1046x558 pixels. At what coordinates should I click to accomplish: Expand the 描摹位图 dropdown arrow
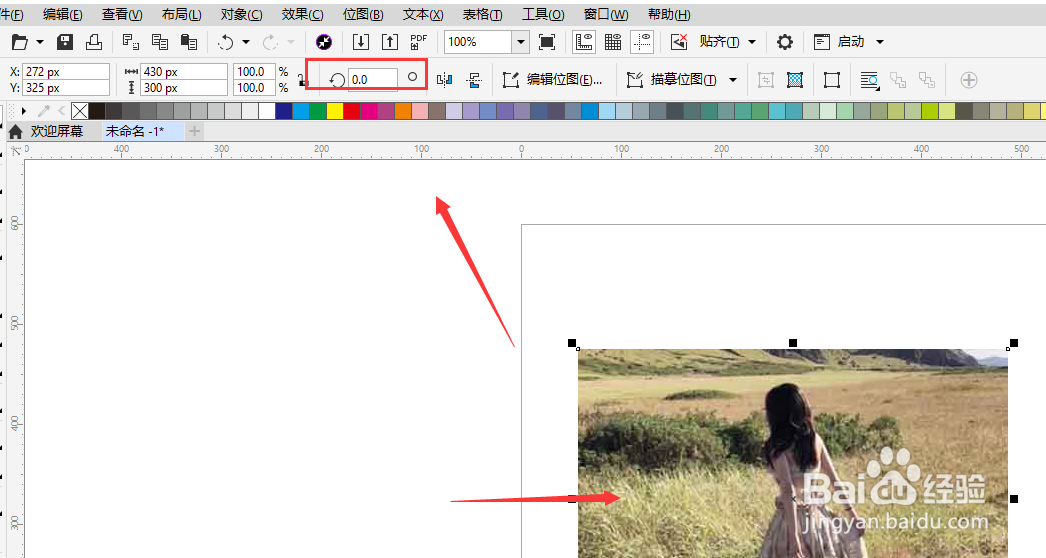tap(732, 80)
